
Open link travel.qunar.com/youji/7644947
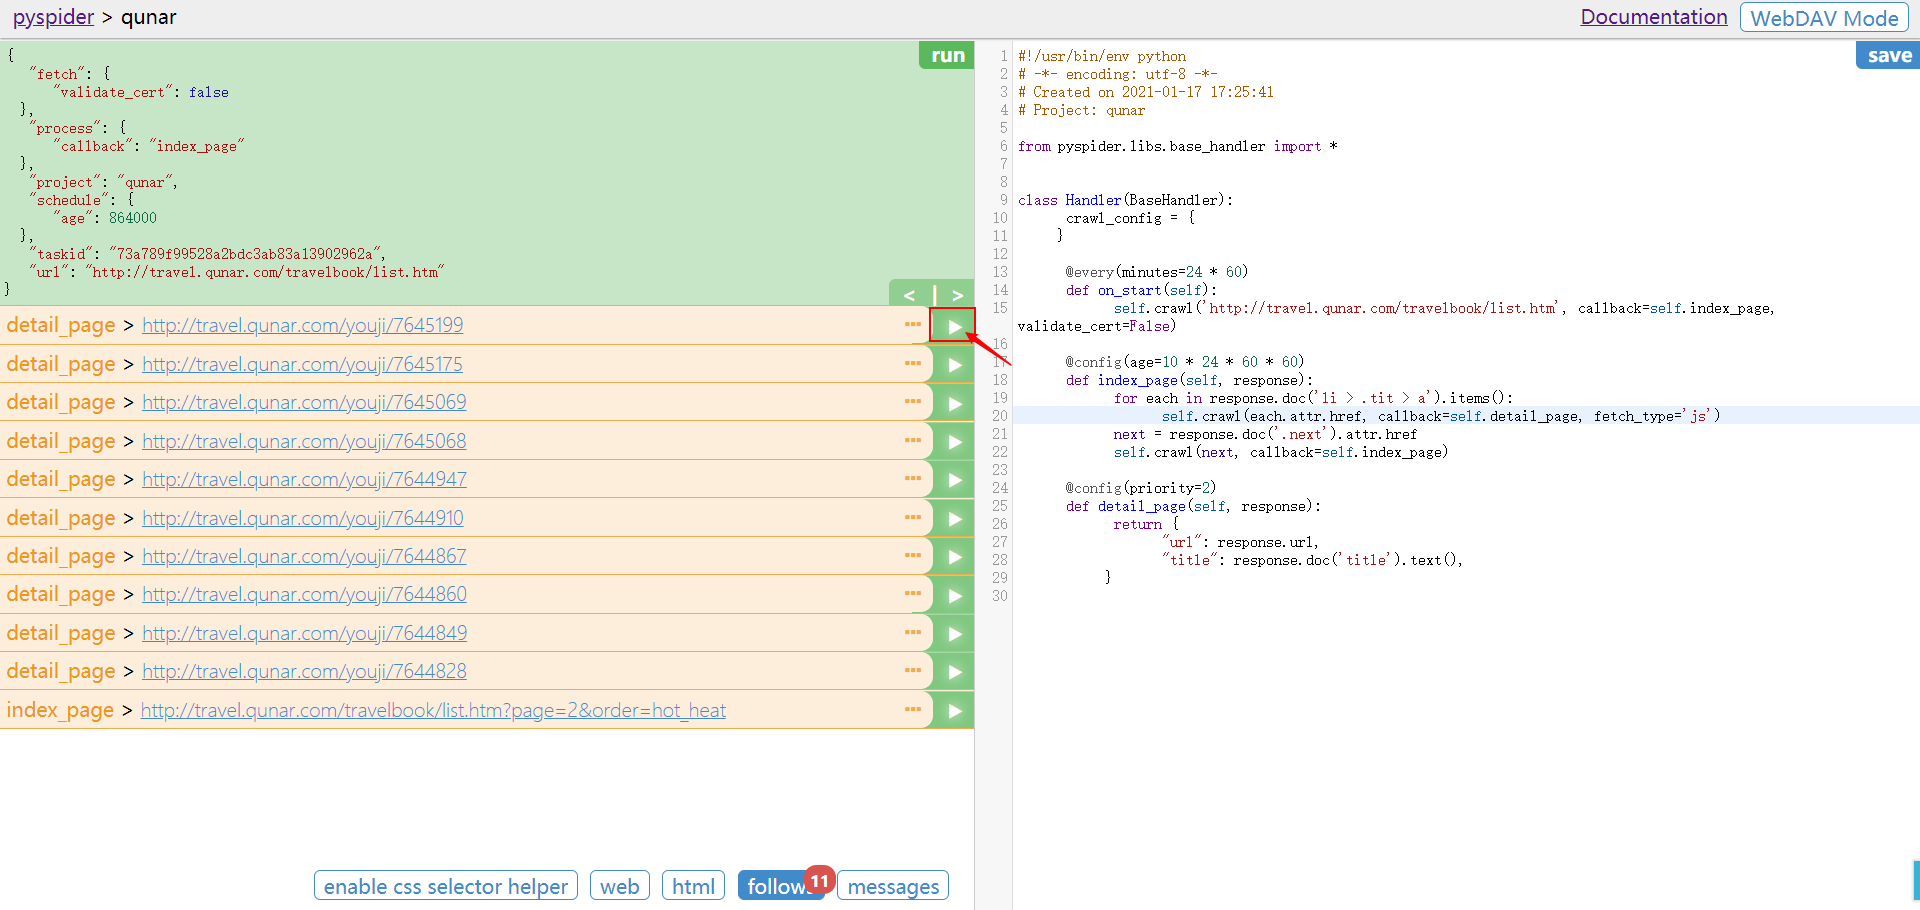coord(304,479)
